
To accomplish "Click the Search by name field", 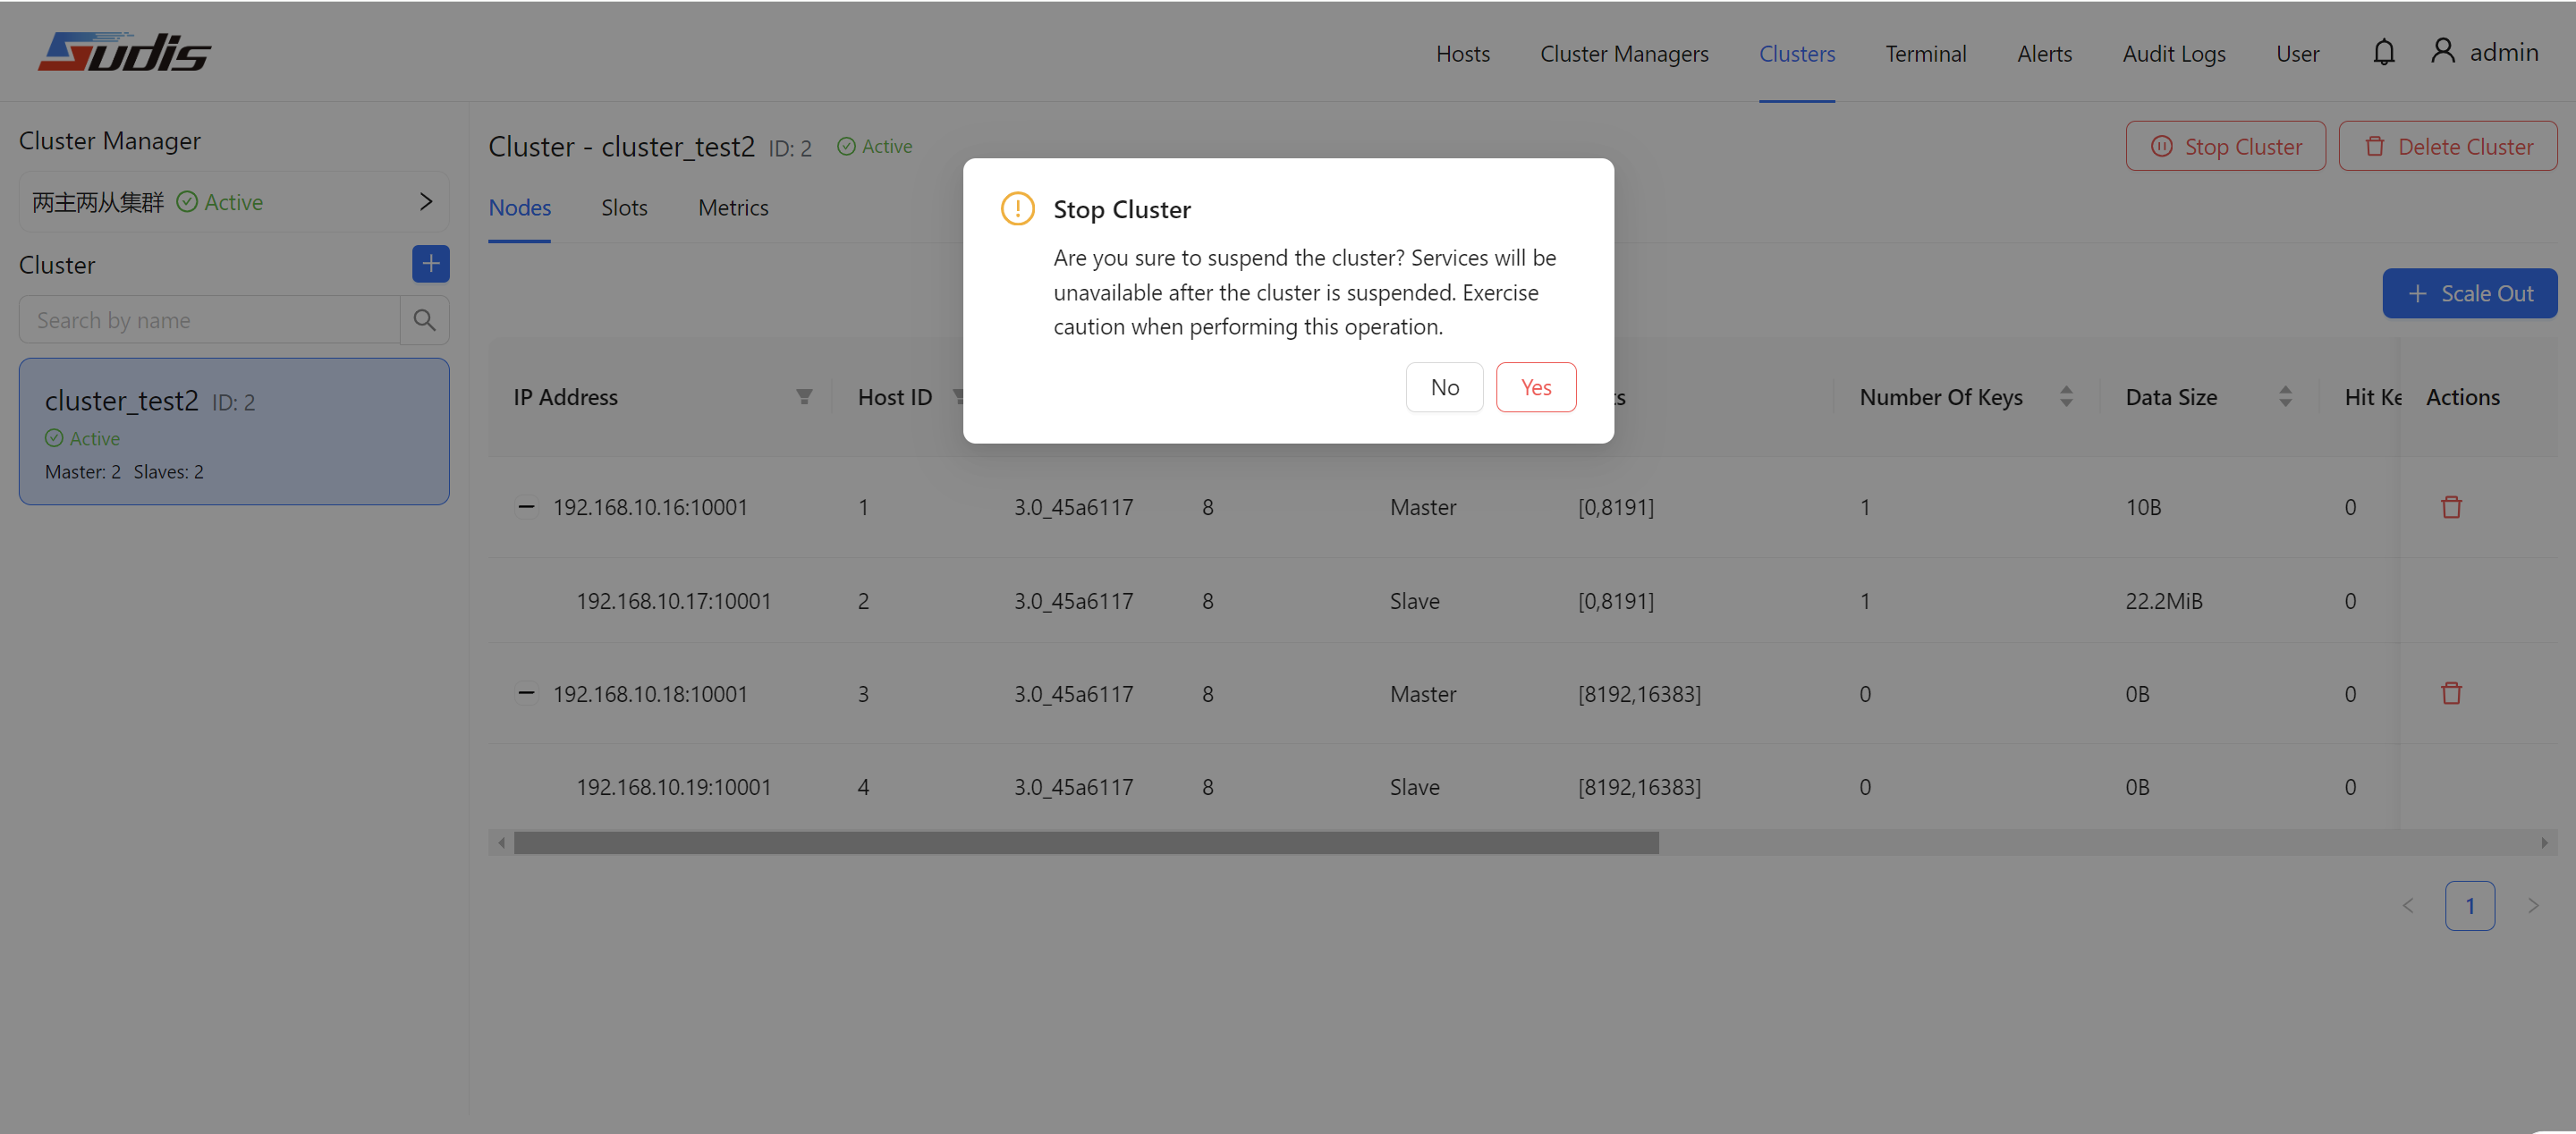I will (x=209, y=320).
